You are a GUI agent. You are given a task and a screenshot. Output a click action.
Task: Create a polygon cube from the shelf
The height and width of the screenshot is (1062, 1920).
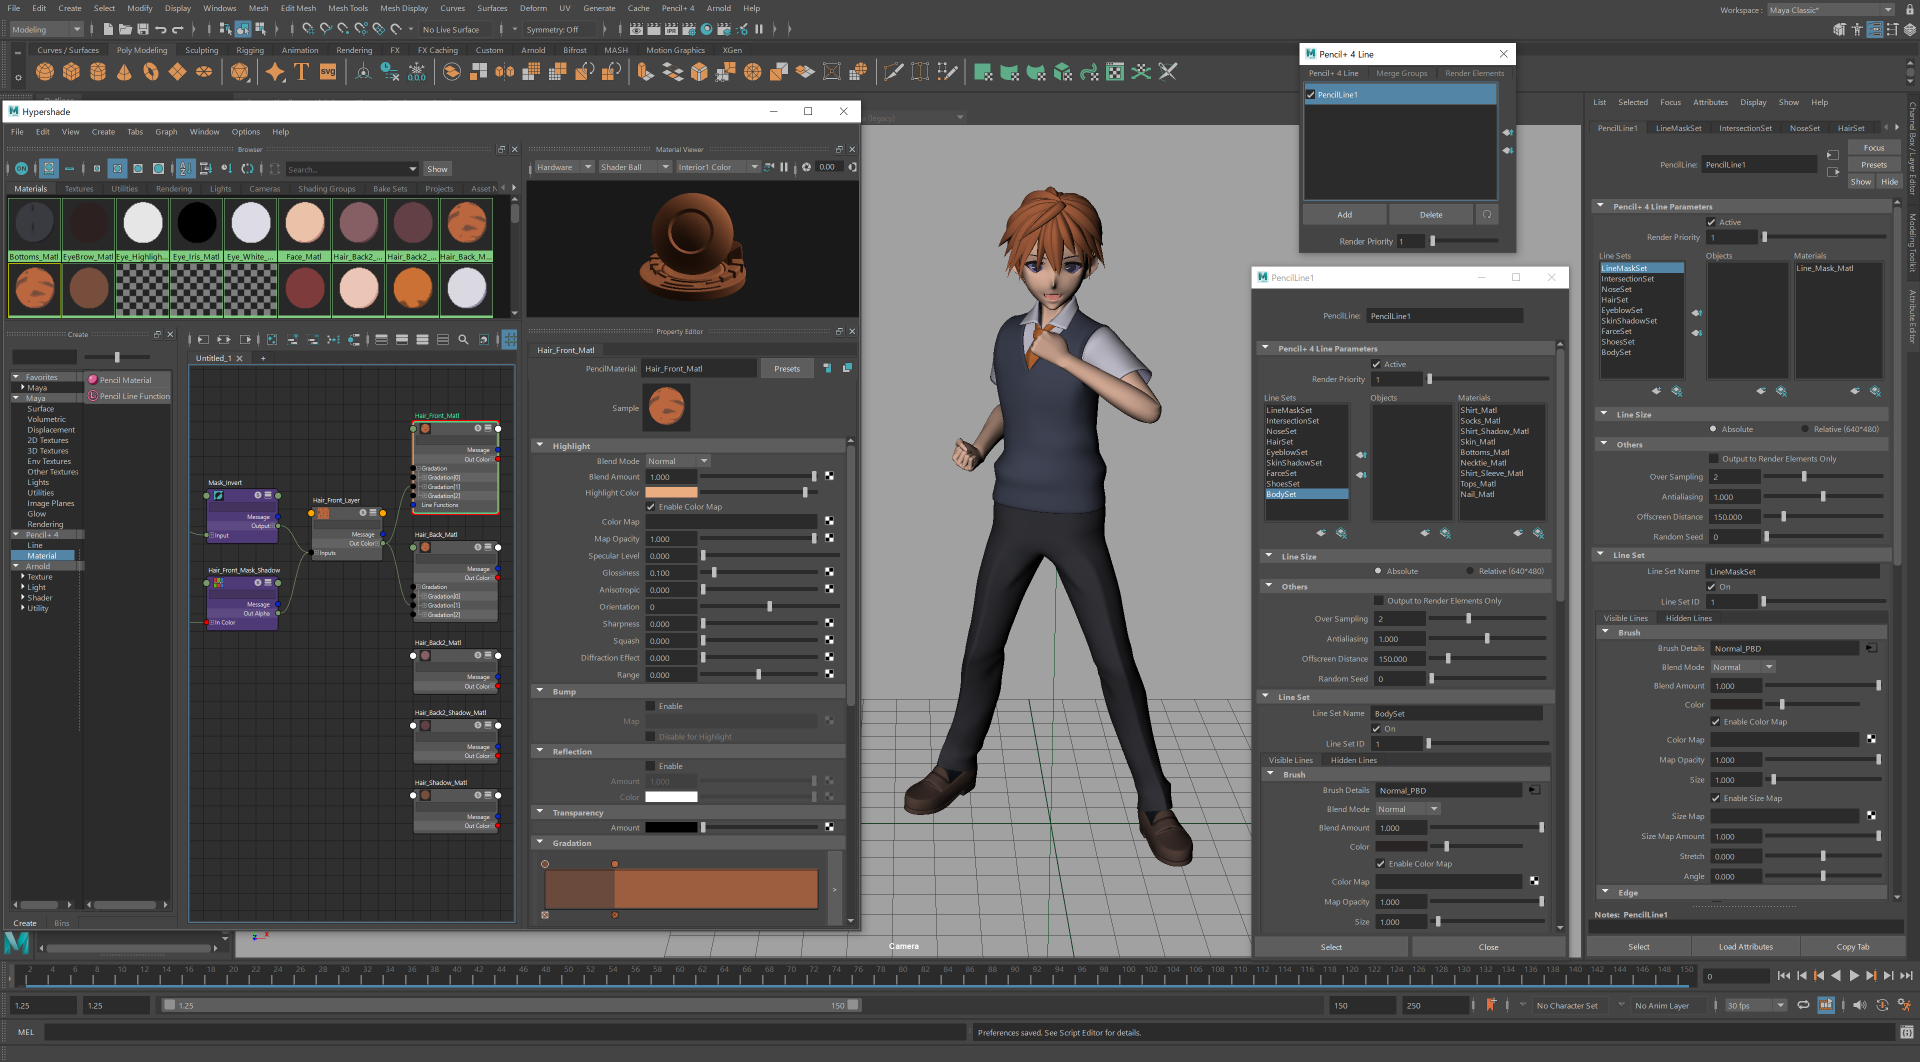(71, 72)
